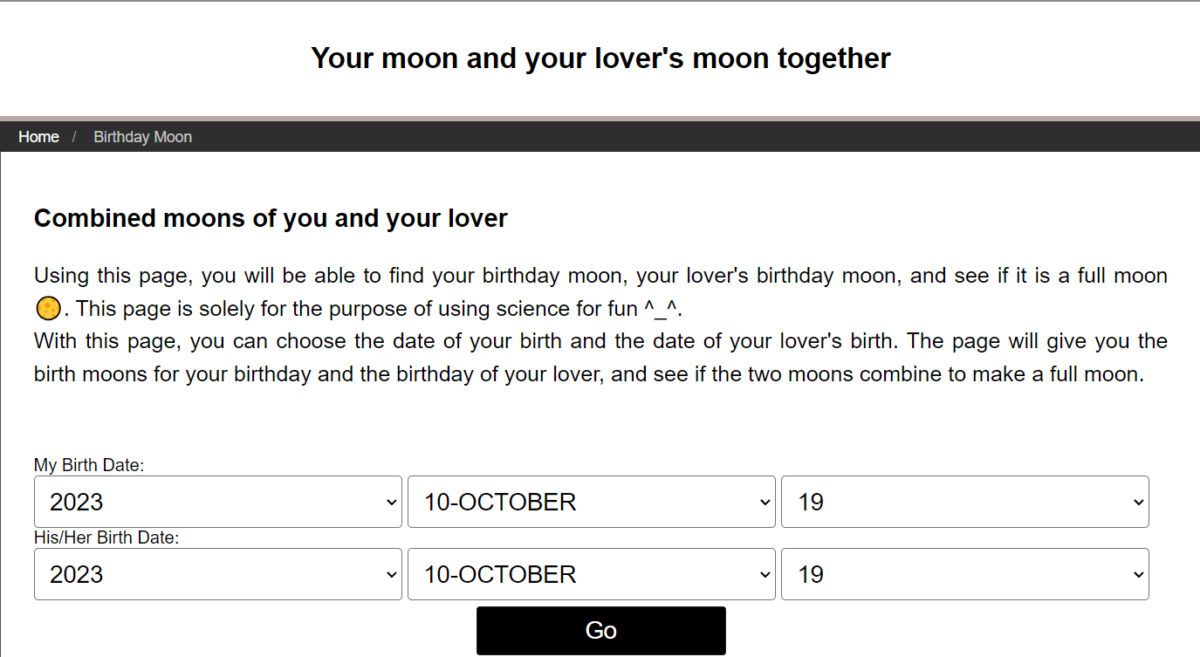This screenshot has width=1200, height=657.
Task: Click the ^_^ emoticon in the description
Action: pos(660,307)
